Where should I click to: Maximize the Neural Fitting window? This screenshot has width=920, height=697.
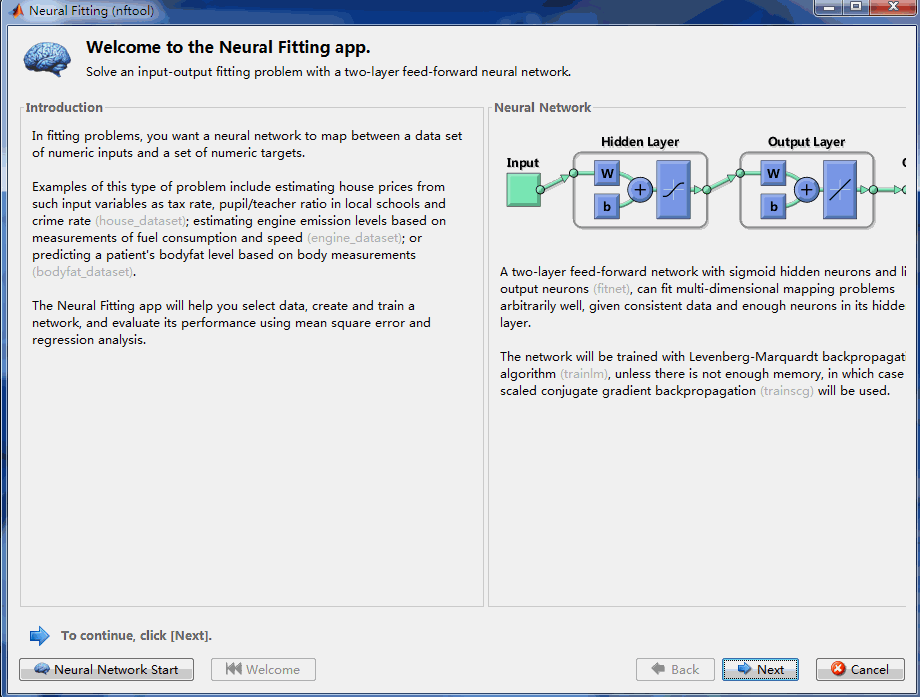856,8
